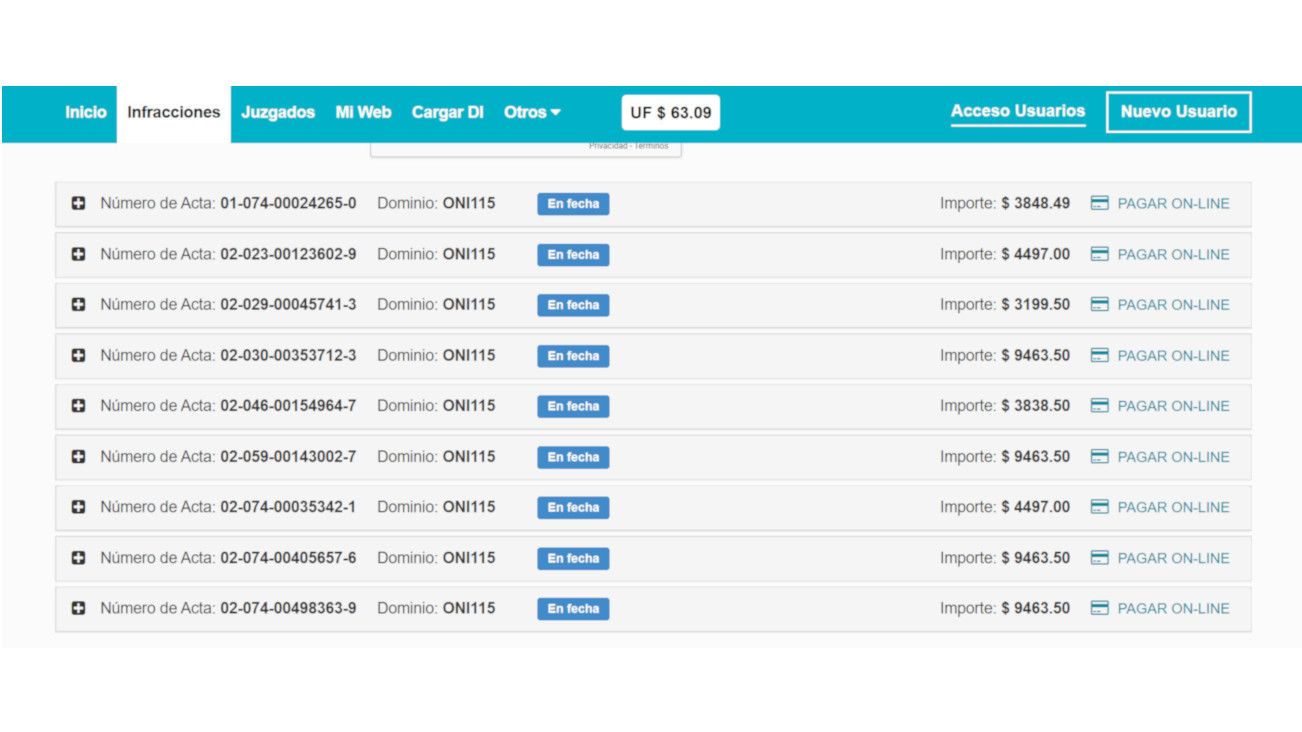Pay online the $ 3199.50 infraction
1302x732 pixels.
click(1173, 304)
